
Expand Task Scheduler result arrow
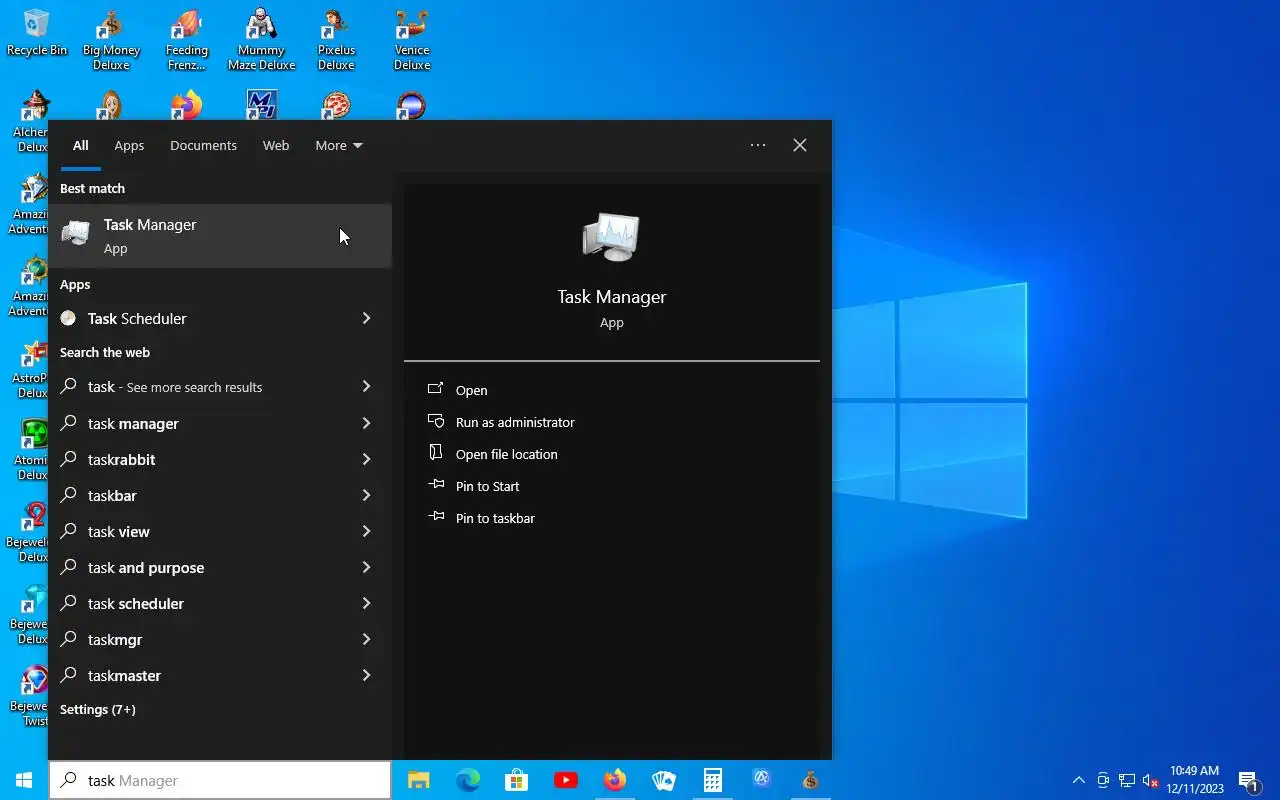(367, 318)
